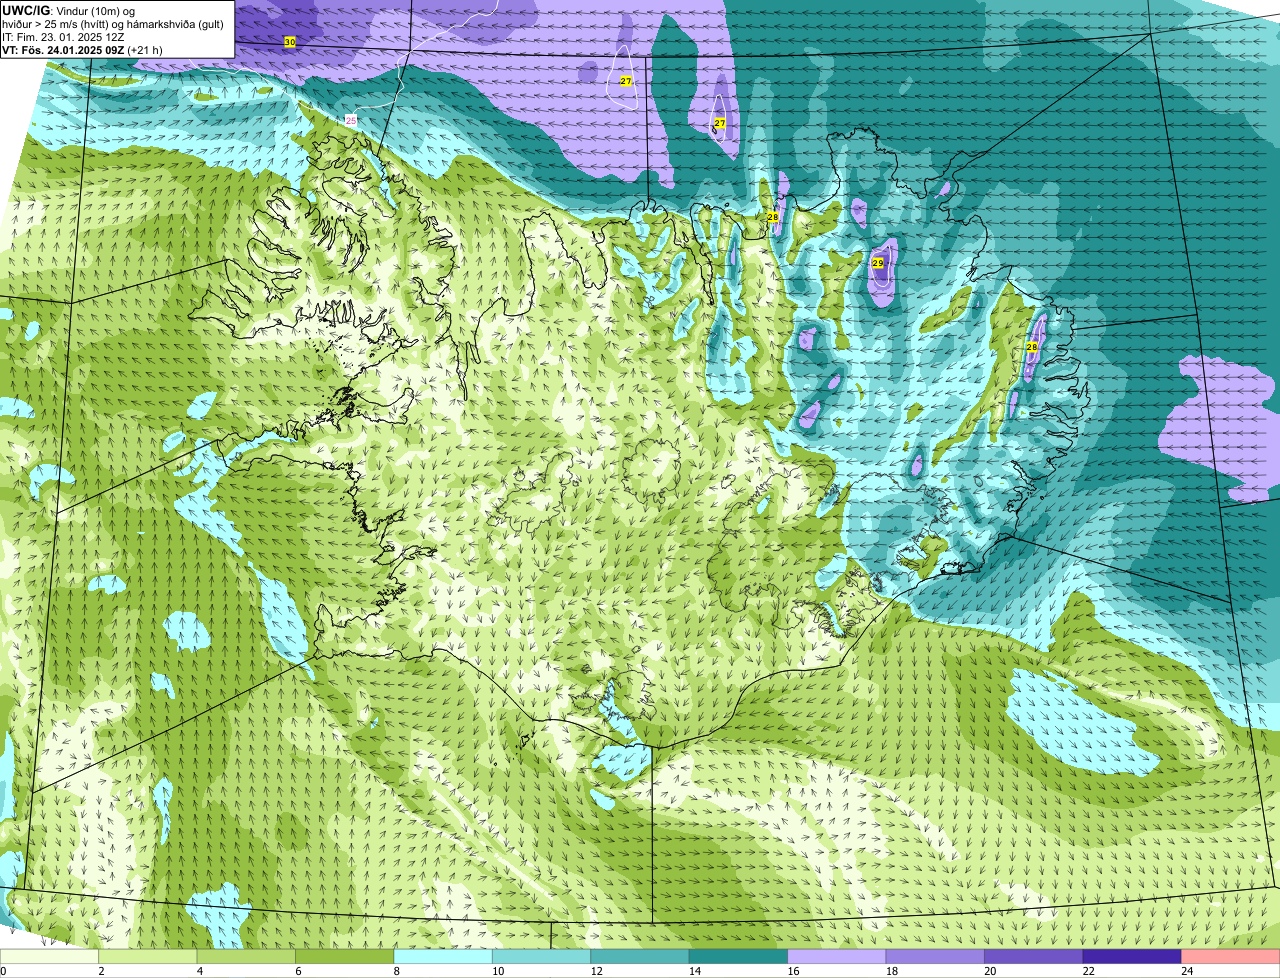Viewport: 1280px width, 978px height.
Task: Select the 18–20 m/s purple swatch
Action: click(935, 956)
